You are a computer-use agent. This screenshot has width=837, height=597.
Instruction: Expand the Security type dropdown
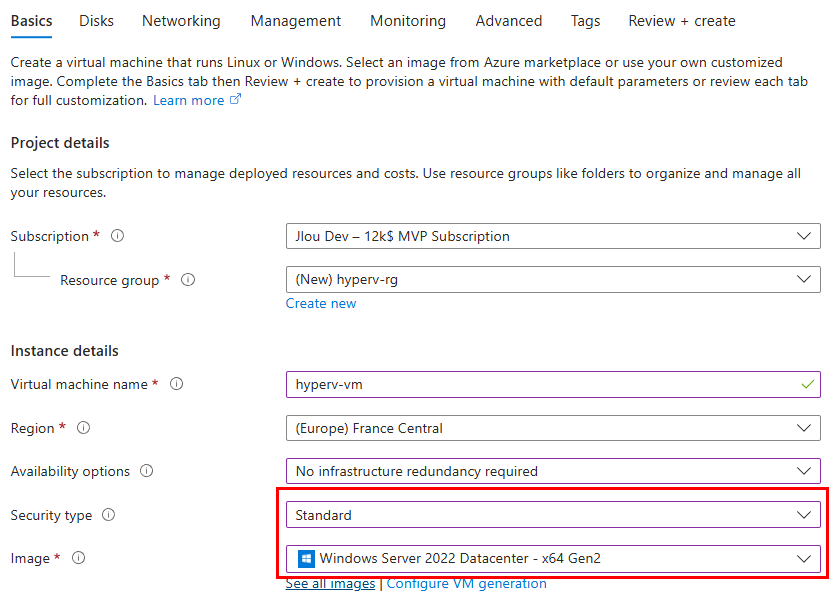(x=553, y=515)
